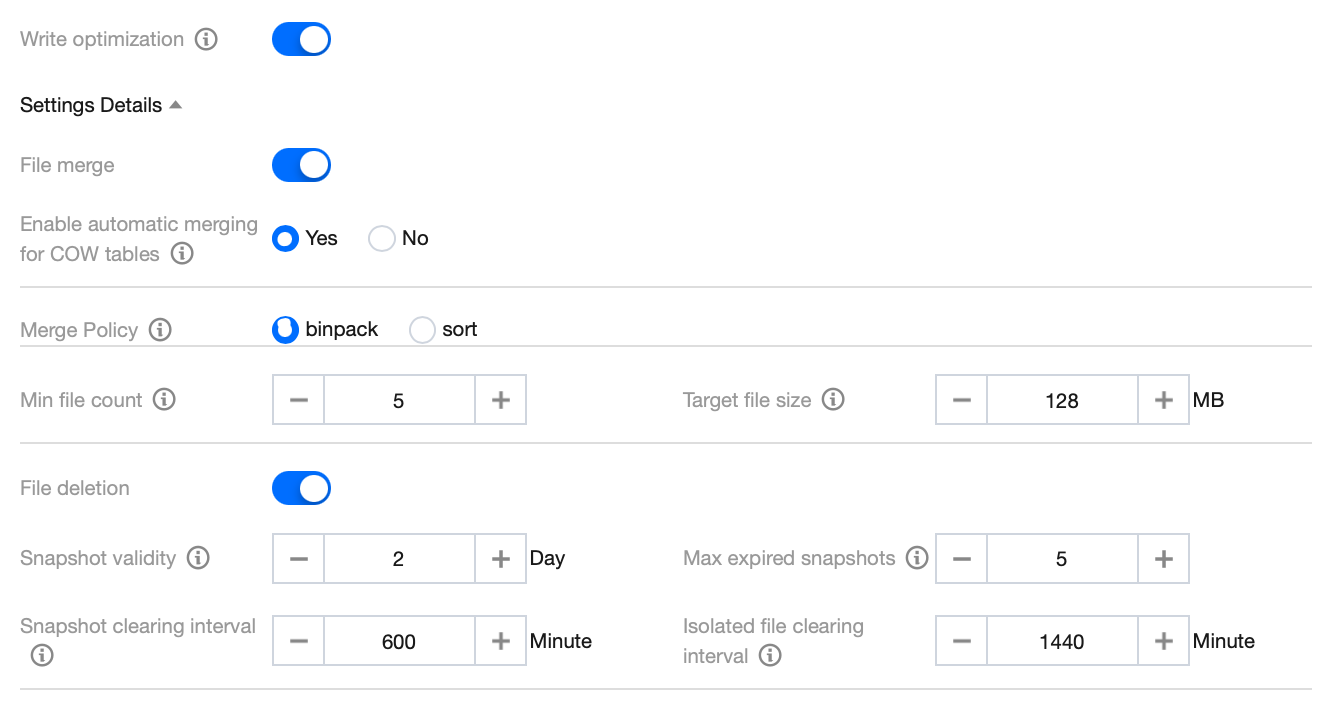Collapse the Settings Details section
Viewport: 1324px width, 714px height.
click(176, 105)
